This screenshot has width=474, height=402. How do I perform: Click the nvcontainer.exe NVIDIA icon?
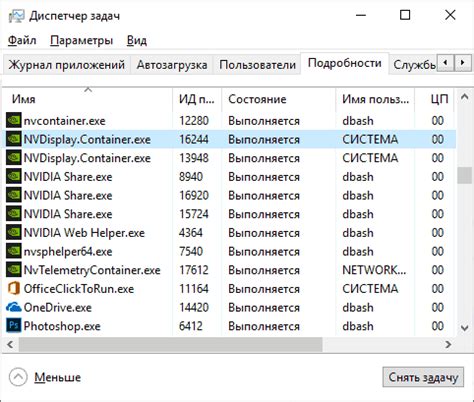tap(14, 120)
